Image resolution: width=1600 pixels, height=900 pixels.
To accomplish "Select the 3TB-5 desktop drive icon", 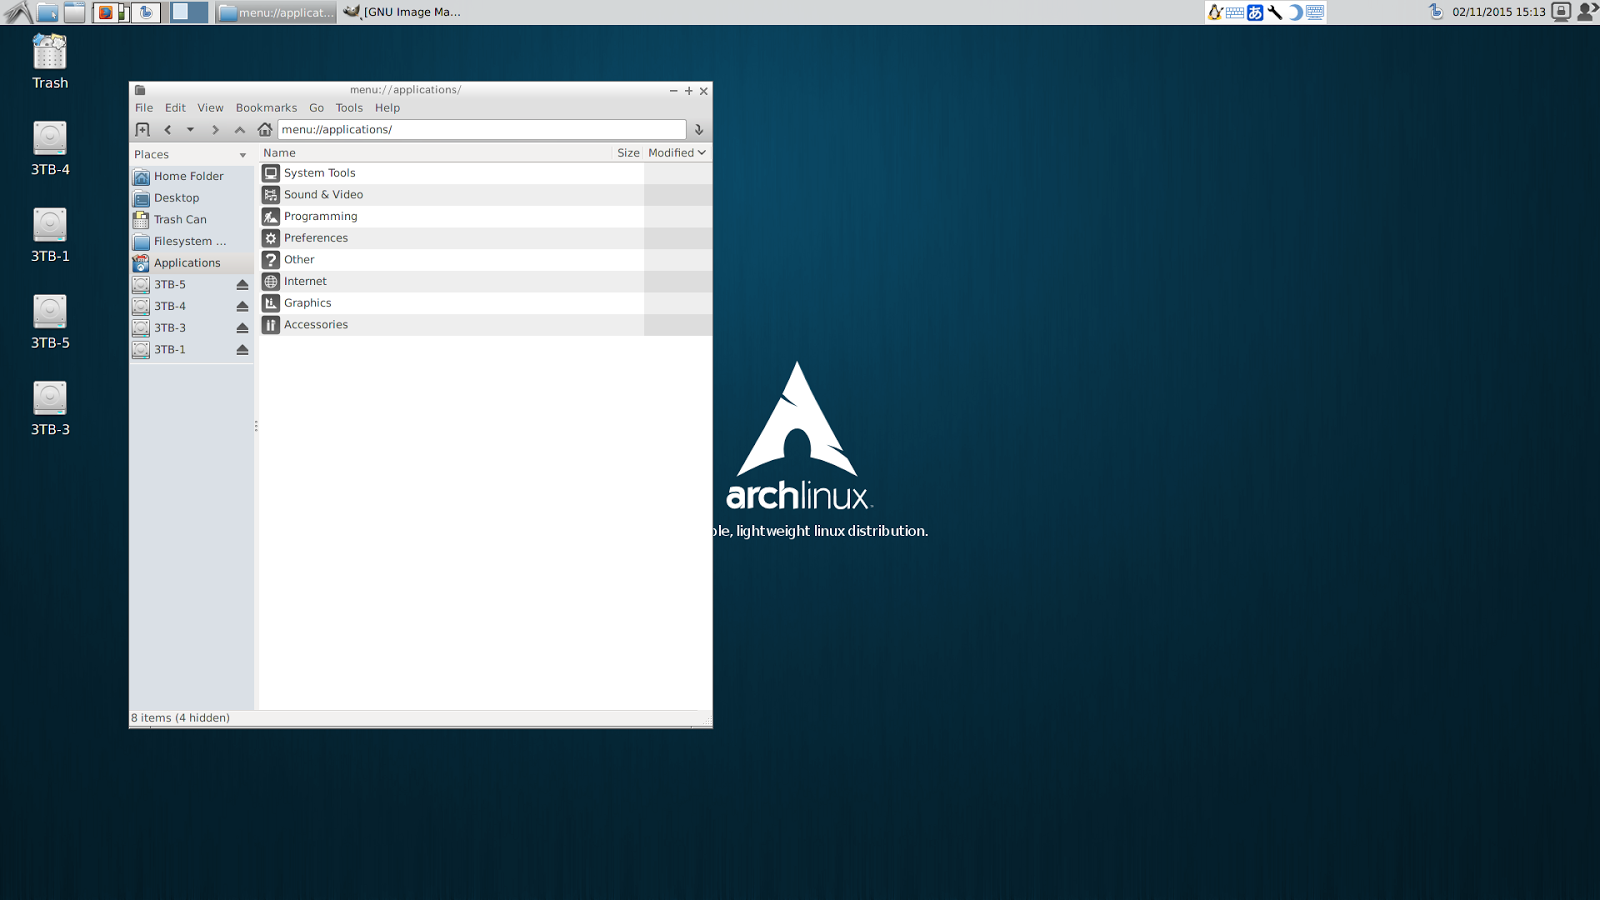I will tap(50, 322).
